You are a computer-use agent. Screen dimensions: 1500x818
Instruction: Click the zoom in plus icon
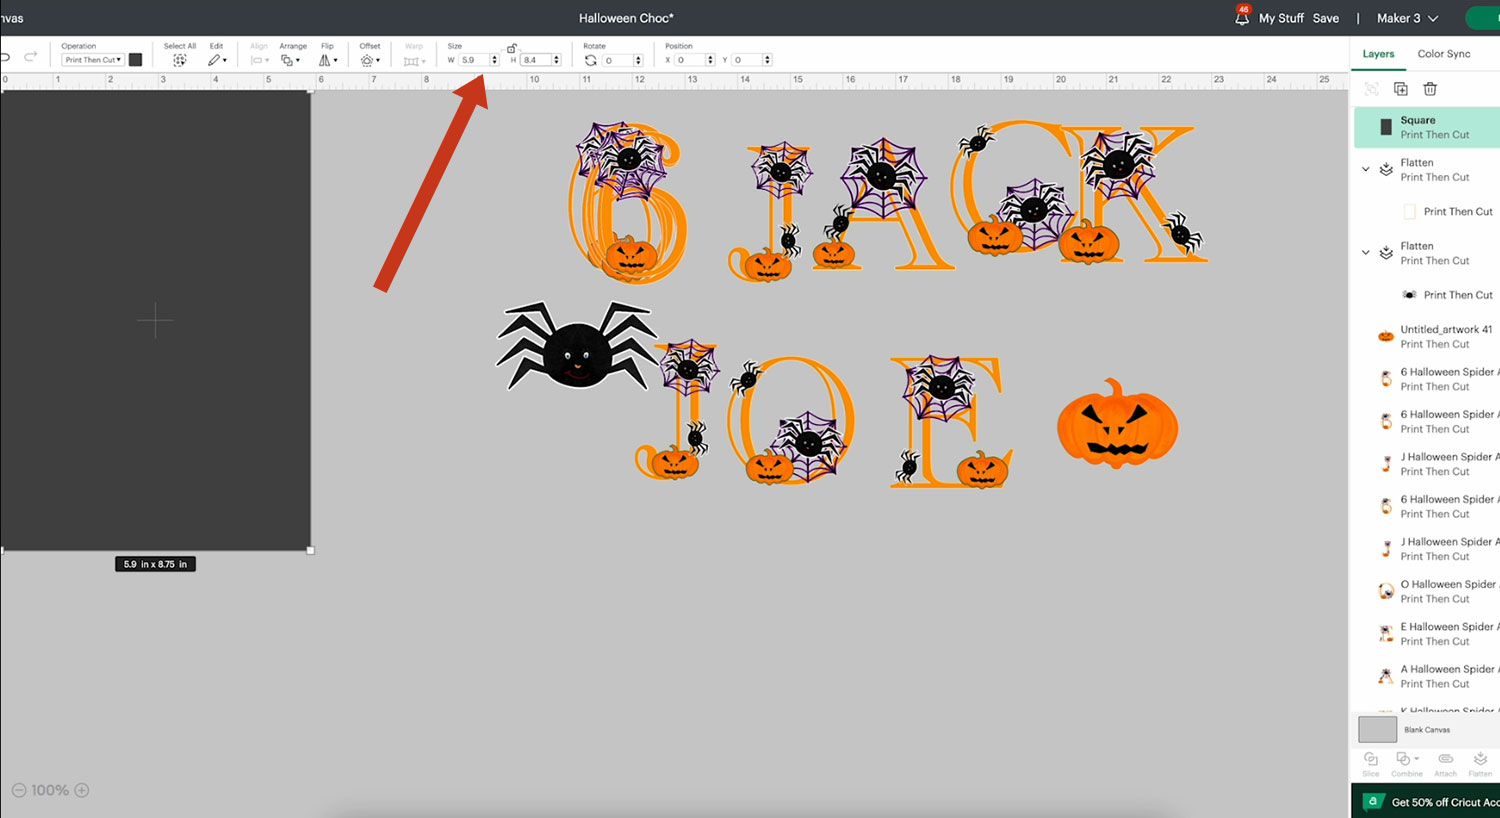pyautogui.click(x=82, y=790)
